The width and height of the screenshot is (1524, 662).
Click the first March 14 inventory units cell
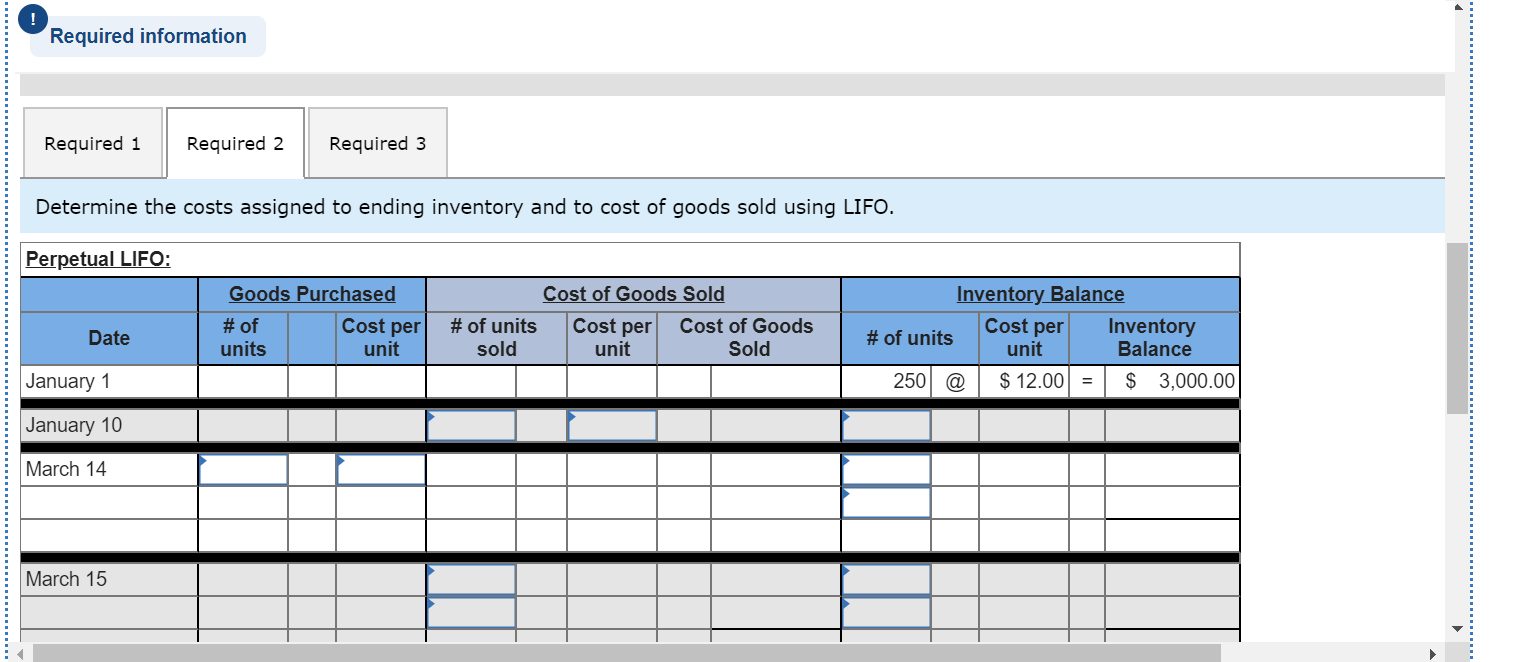[884, 468]
